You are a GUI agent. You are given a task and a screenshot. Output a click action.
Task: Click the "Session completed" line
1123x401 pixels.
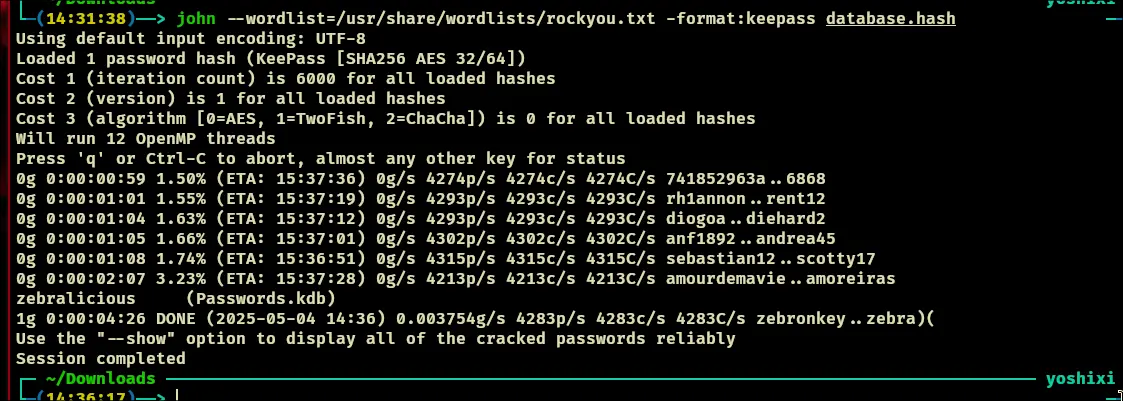100,358
